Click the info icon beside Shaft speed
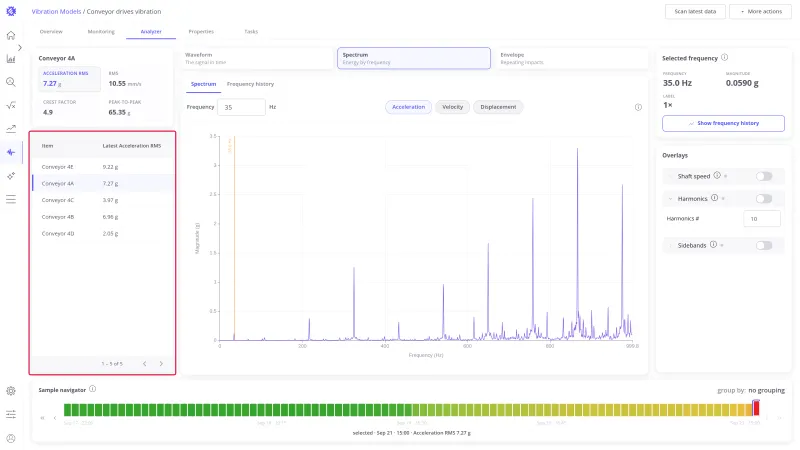The width and height of the screenshot is (800, 450). pos(717,176)
